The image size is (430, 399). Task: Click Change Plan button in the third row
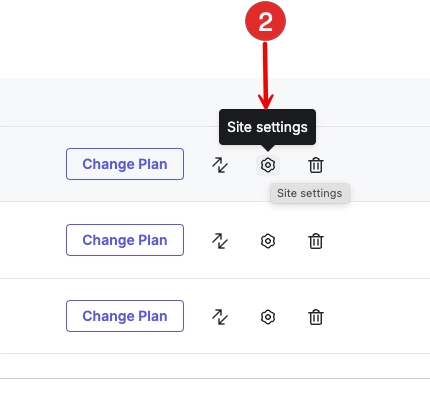125,316
